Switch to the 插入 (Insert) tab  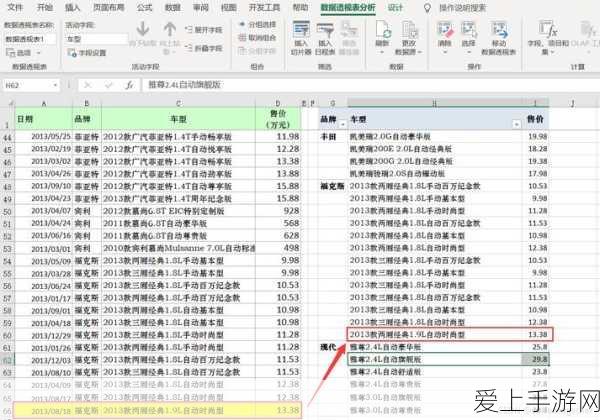72,7
